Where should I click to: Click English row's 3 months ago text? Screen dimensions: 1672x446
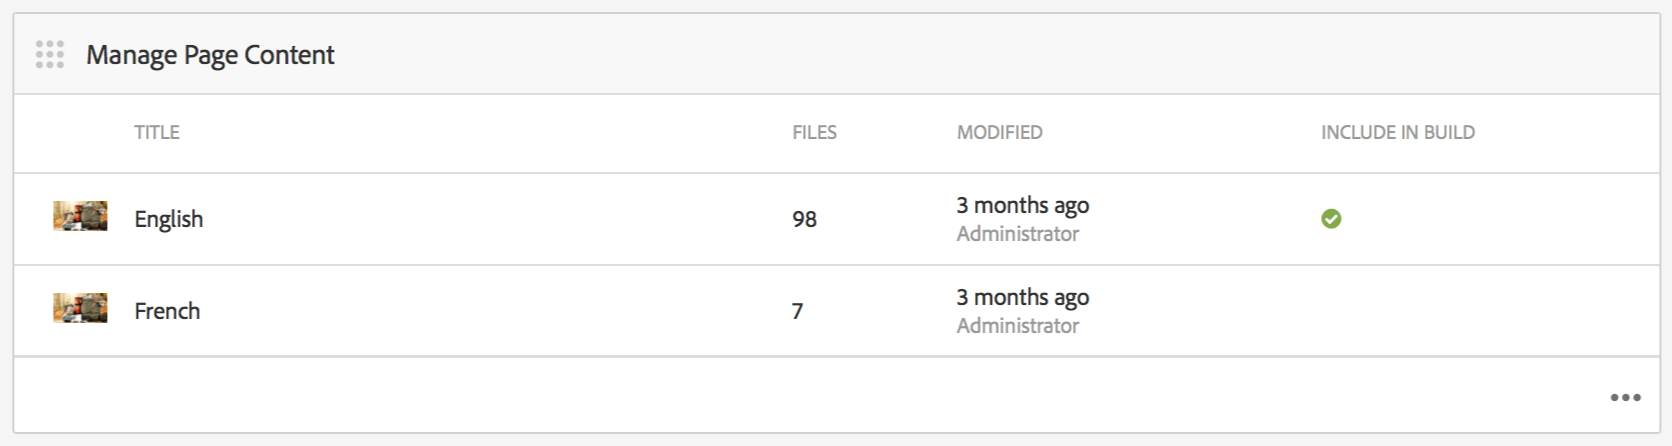click(1022, 206)
